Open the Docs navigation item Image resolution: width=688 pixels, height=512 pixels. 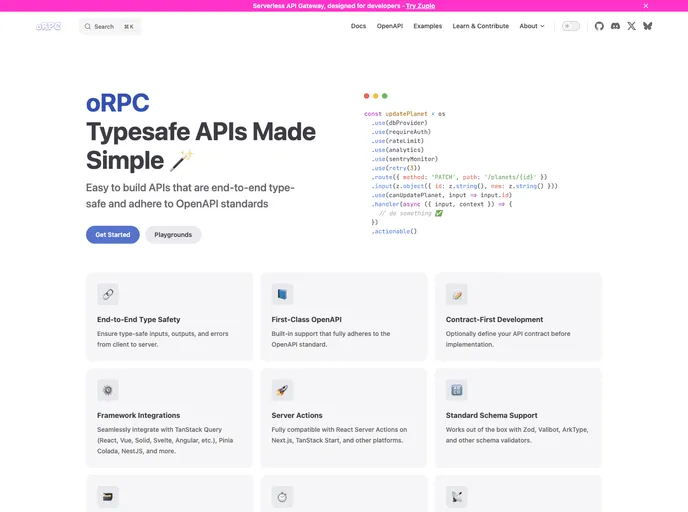click(x=358, y=26)
